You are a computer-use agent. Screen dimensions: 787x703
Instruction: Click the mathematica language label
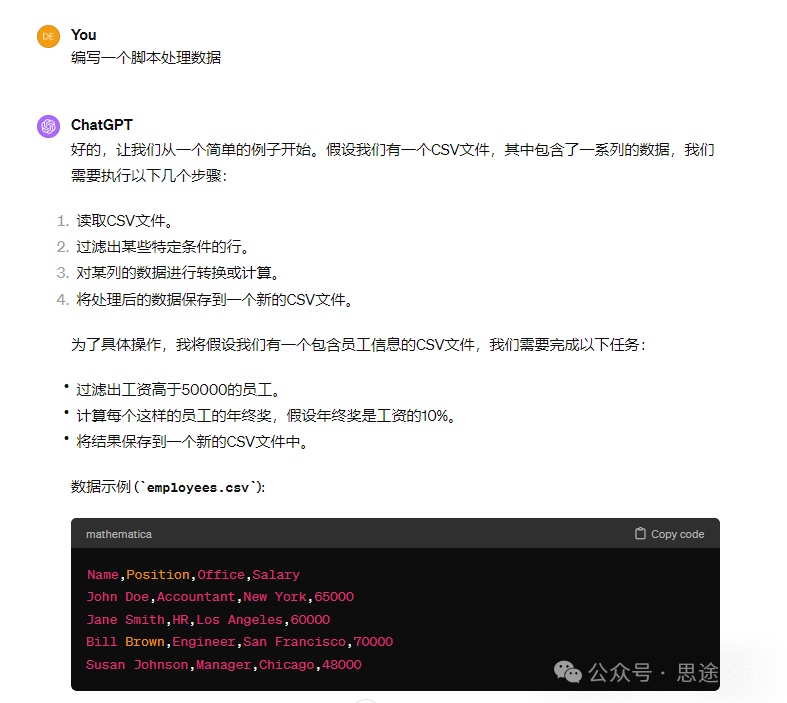119,534
